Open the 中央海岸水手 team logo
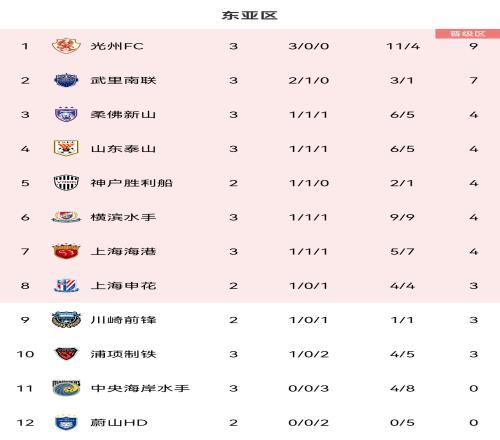Image resolution: width=500 pixels, height=440 pixels. [x=66, y=388]
